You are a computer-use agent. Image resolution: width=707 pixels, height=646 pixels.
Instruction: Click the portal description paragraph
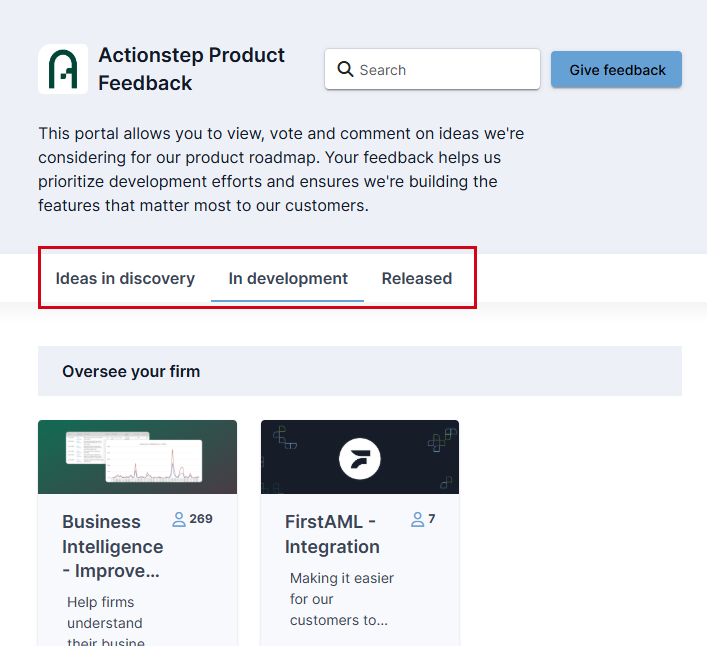[281, 170]
